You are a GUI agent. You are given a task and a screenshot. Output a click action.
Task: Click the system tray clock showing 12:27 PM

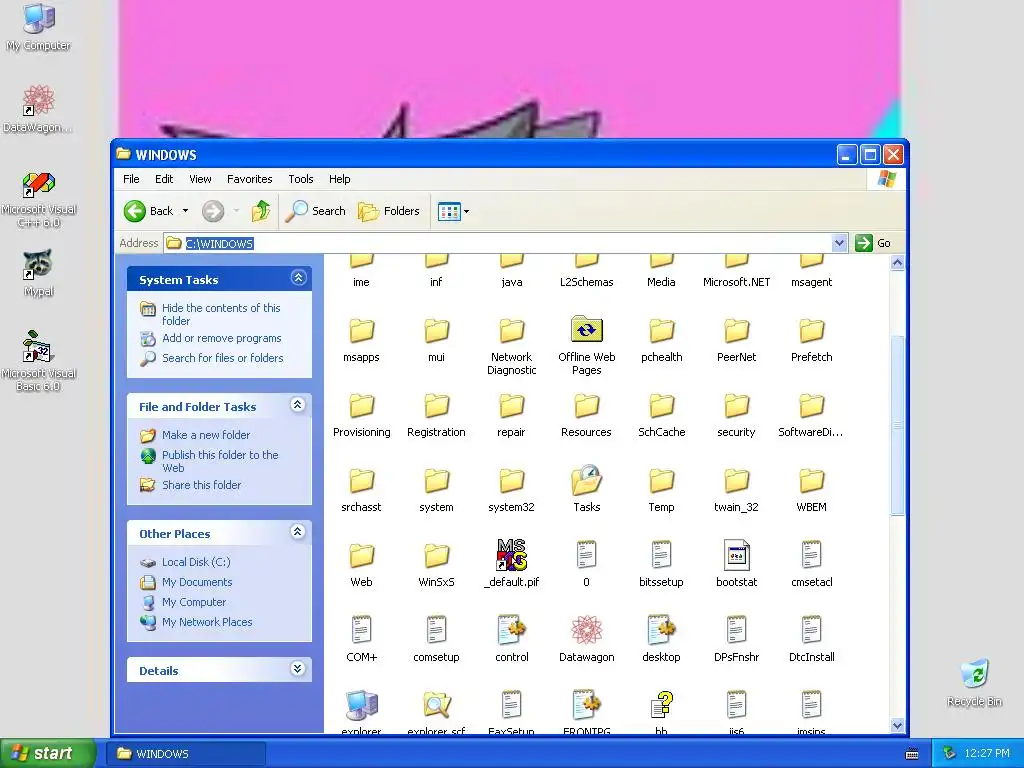[x=986, y=754]
